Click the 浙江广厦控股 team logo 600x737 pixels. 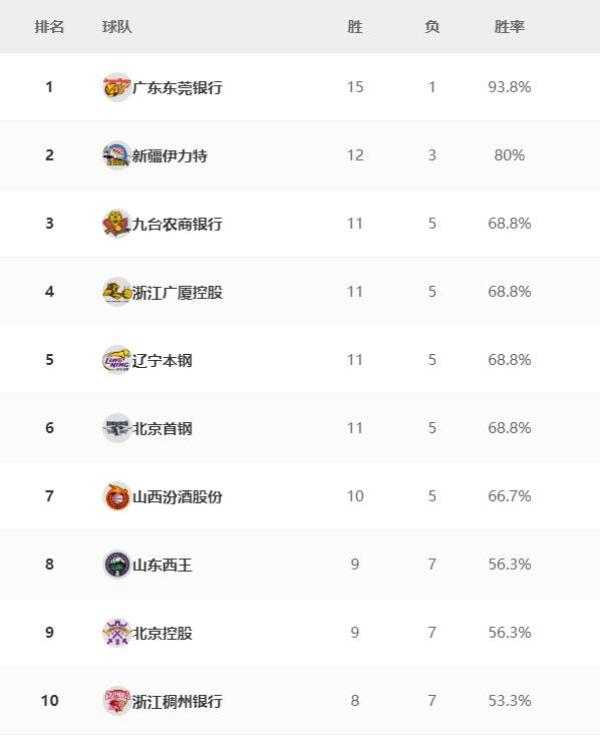[117, 292]
